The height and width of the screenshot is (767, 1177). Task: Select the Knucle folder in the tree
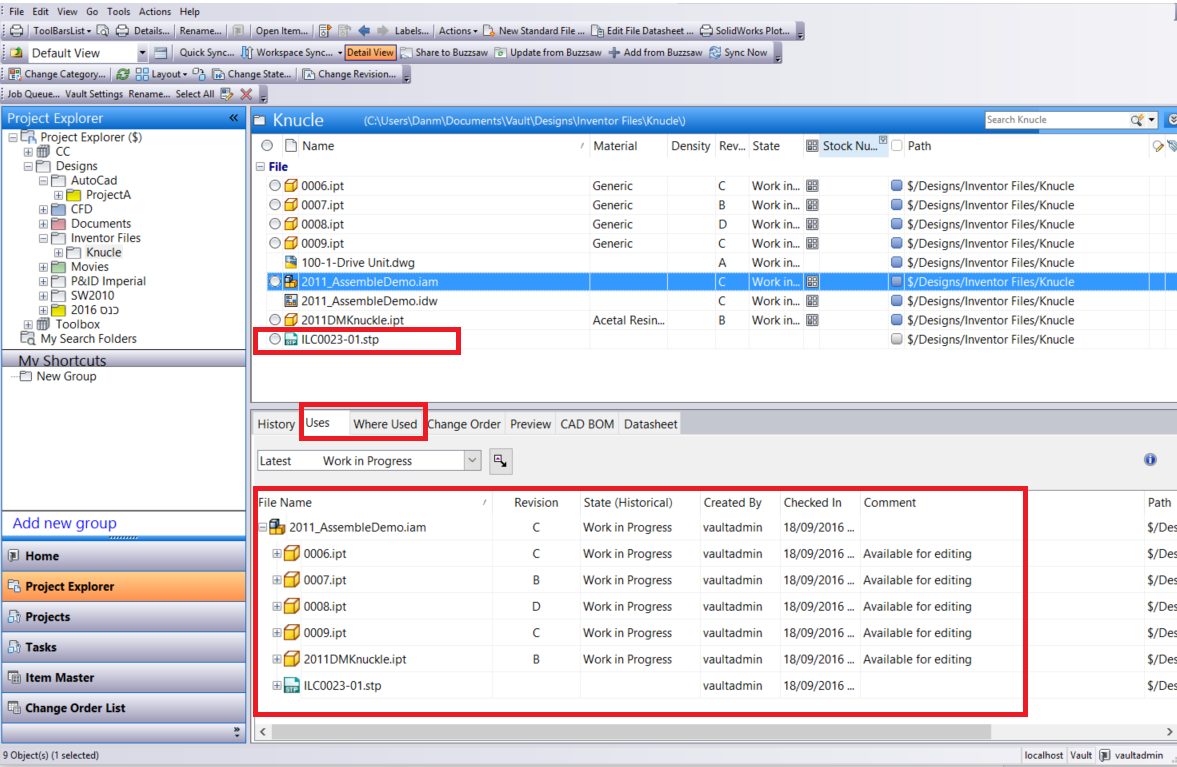pyautogui.click(x=104, y=253)
